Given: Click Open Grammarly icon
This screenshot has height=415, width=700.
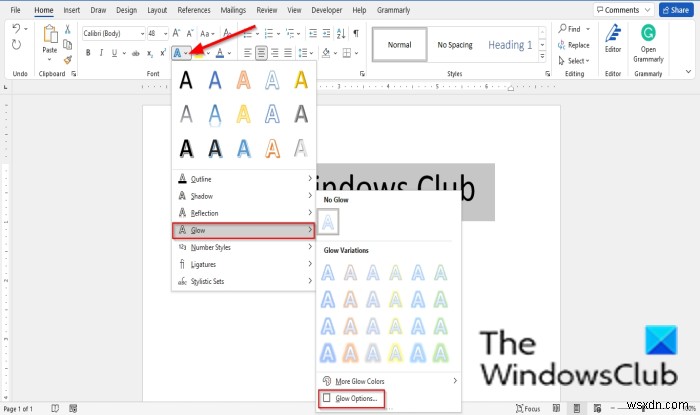Looking at the screenshot, I should pyautogui.click(x=648, y=43).
